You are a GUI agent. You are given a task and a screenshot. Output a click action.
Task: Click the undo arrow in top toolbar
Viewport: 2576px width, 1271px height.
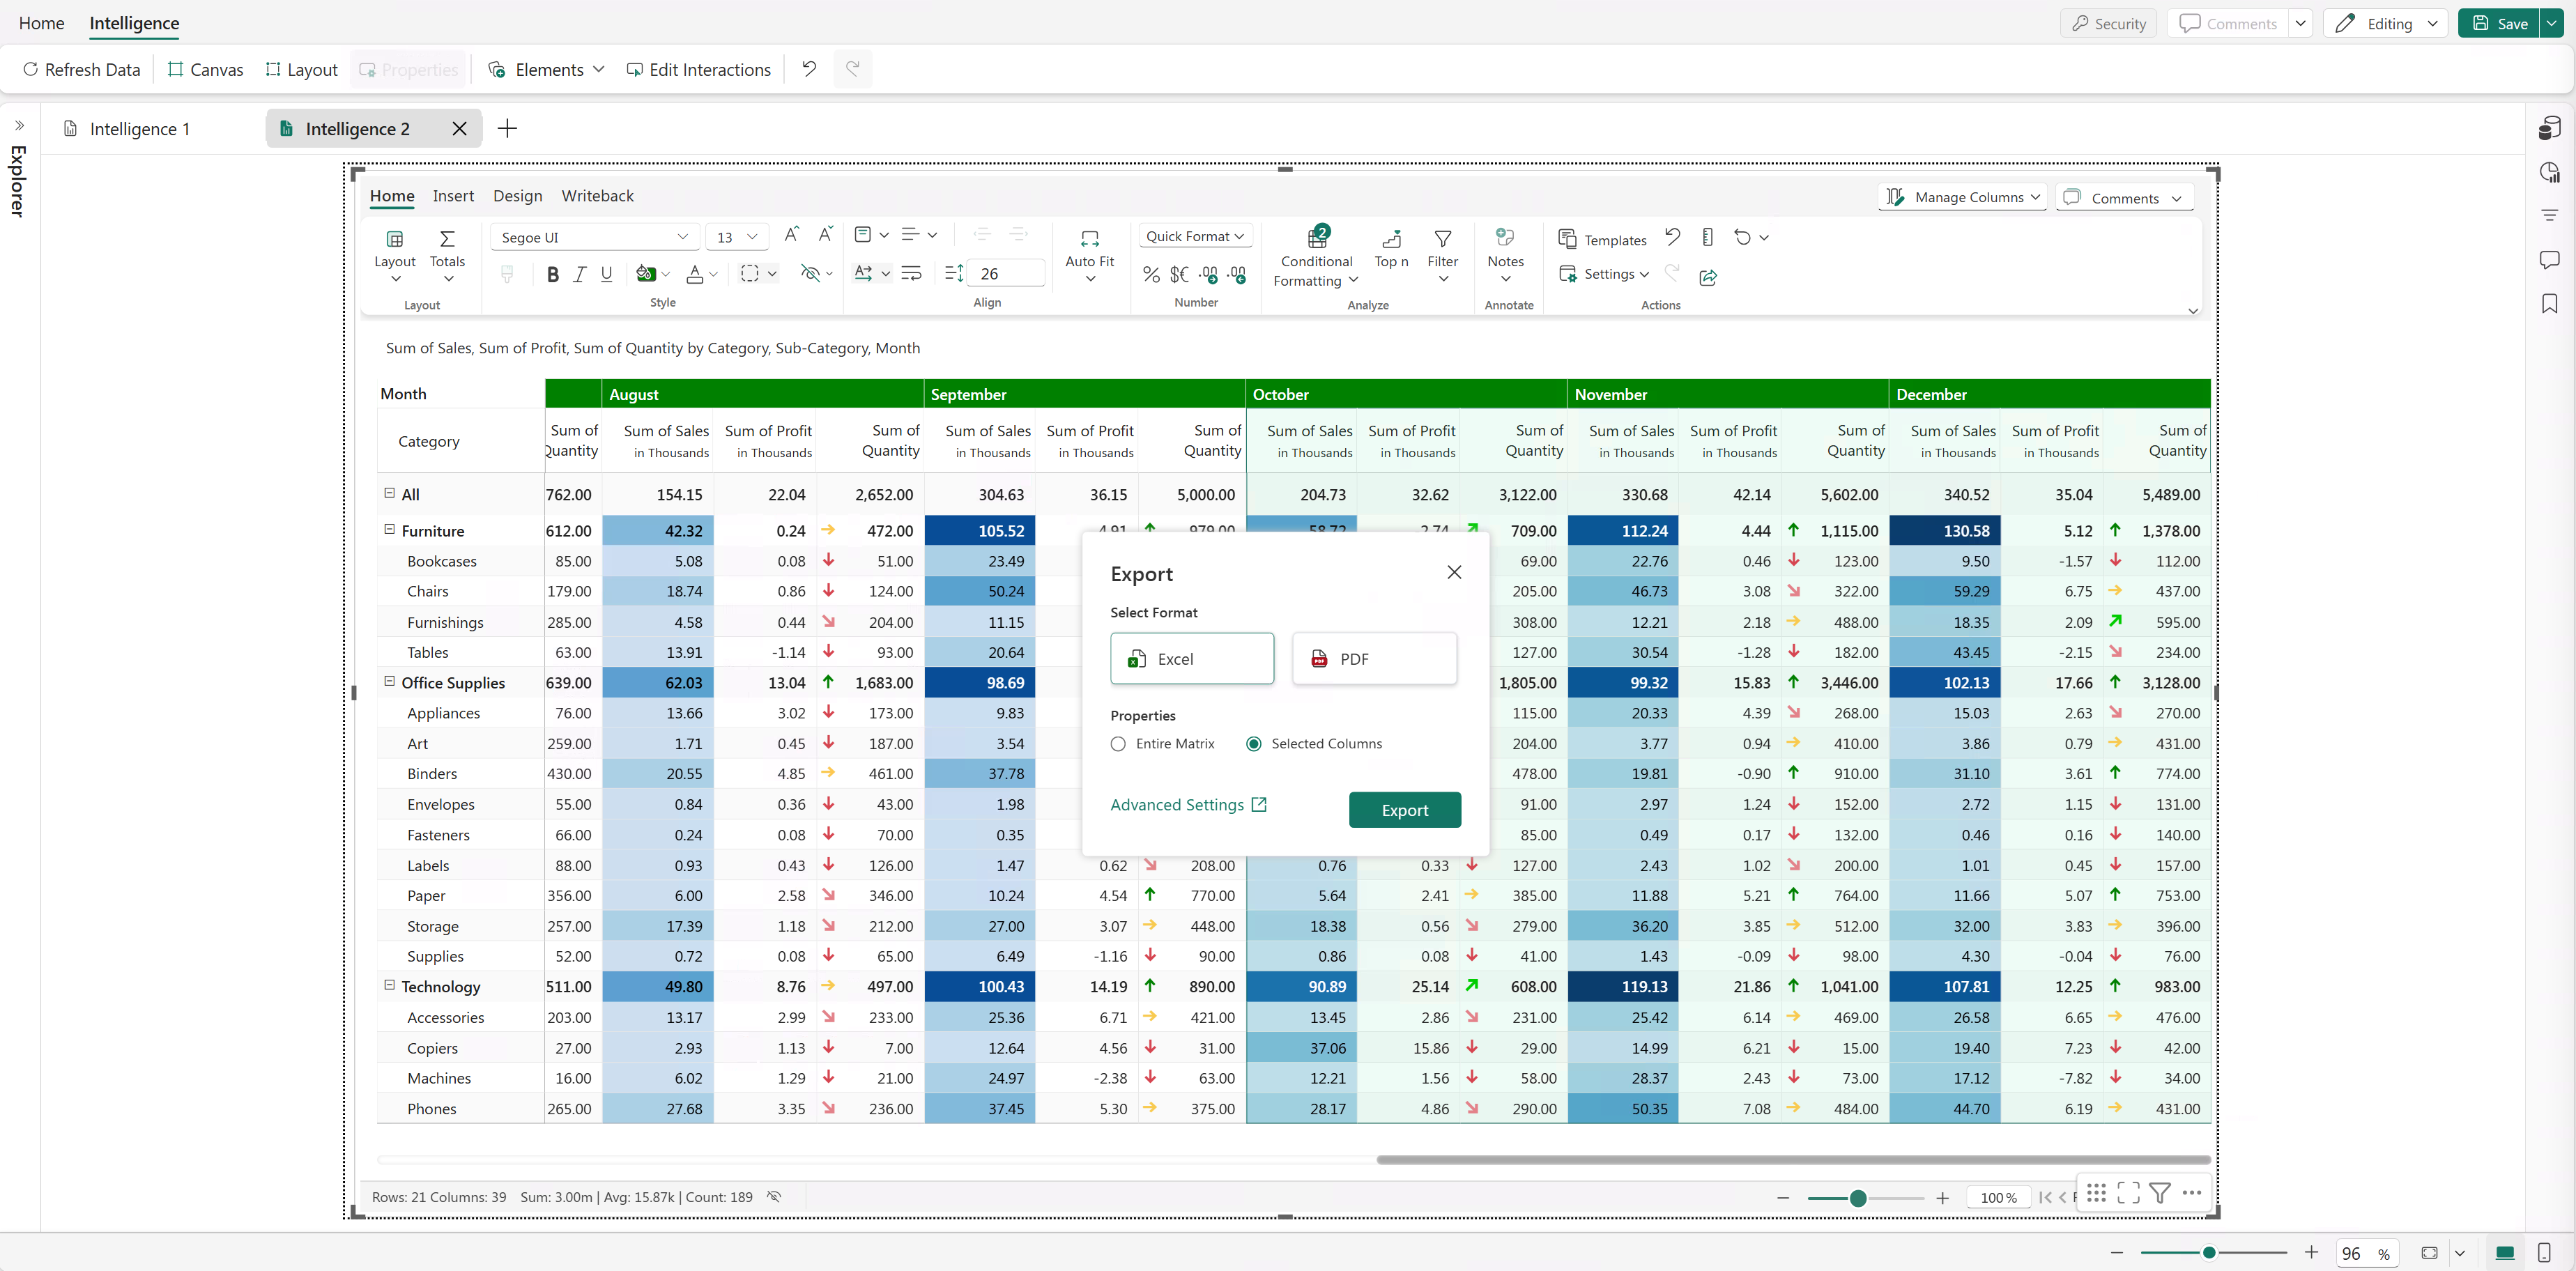click(809, 69)
